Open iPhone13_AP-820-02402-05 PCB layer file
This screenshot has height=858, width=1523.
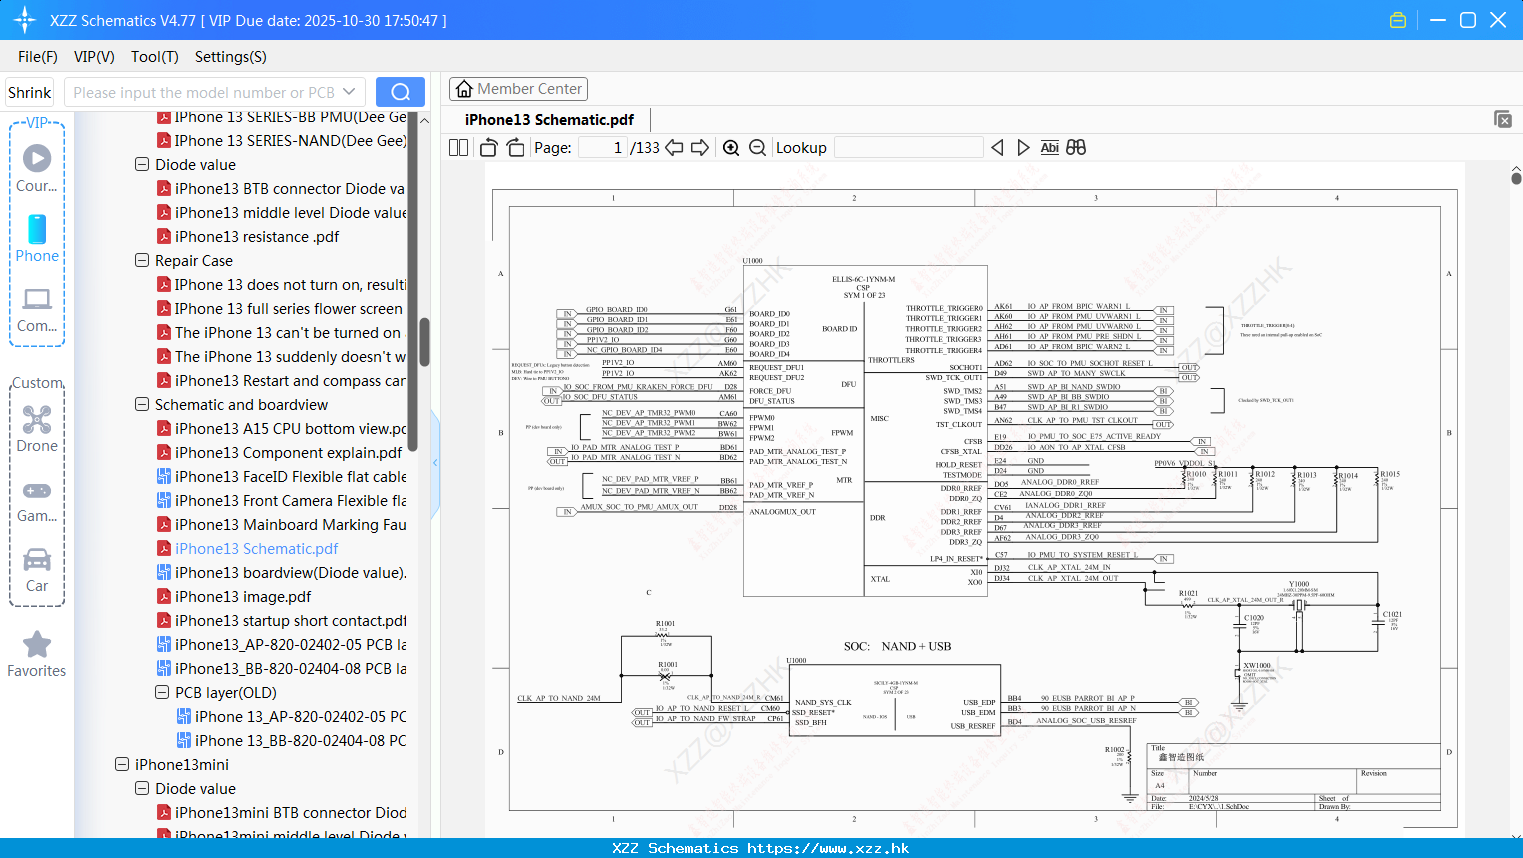281,644
